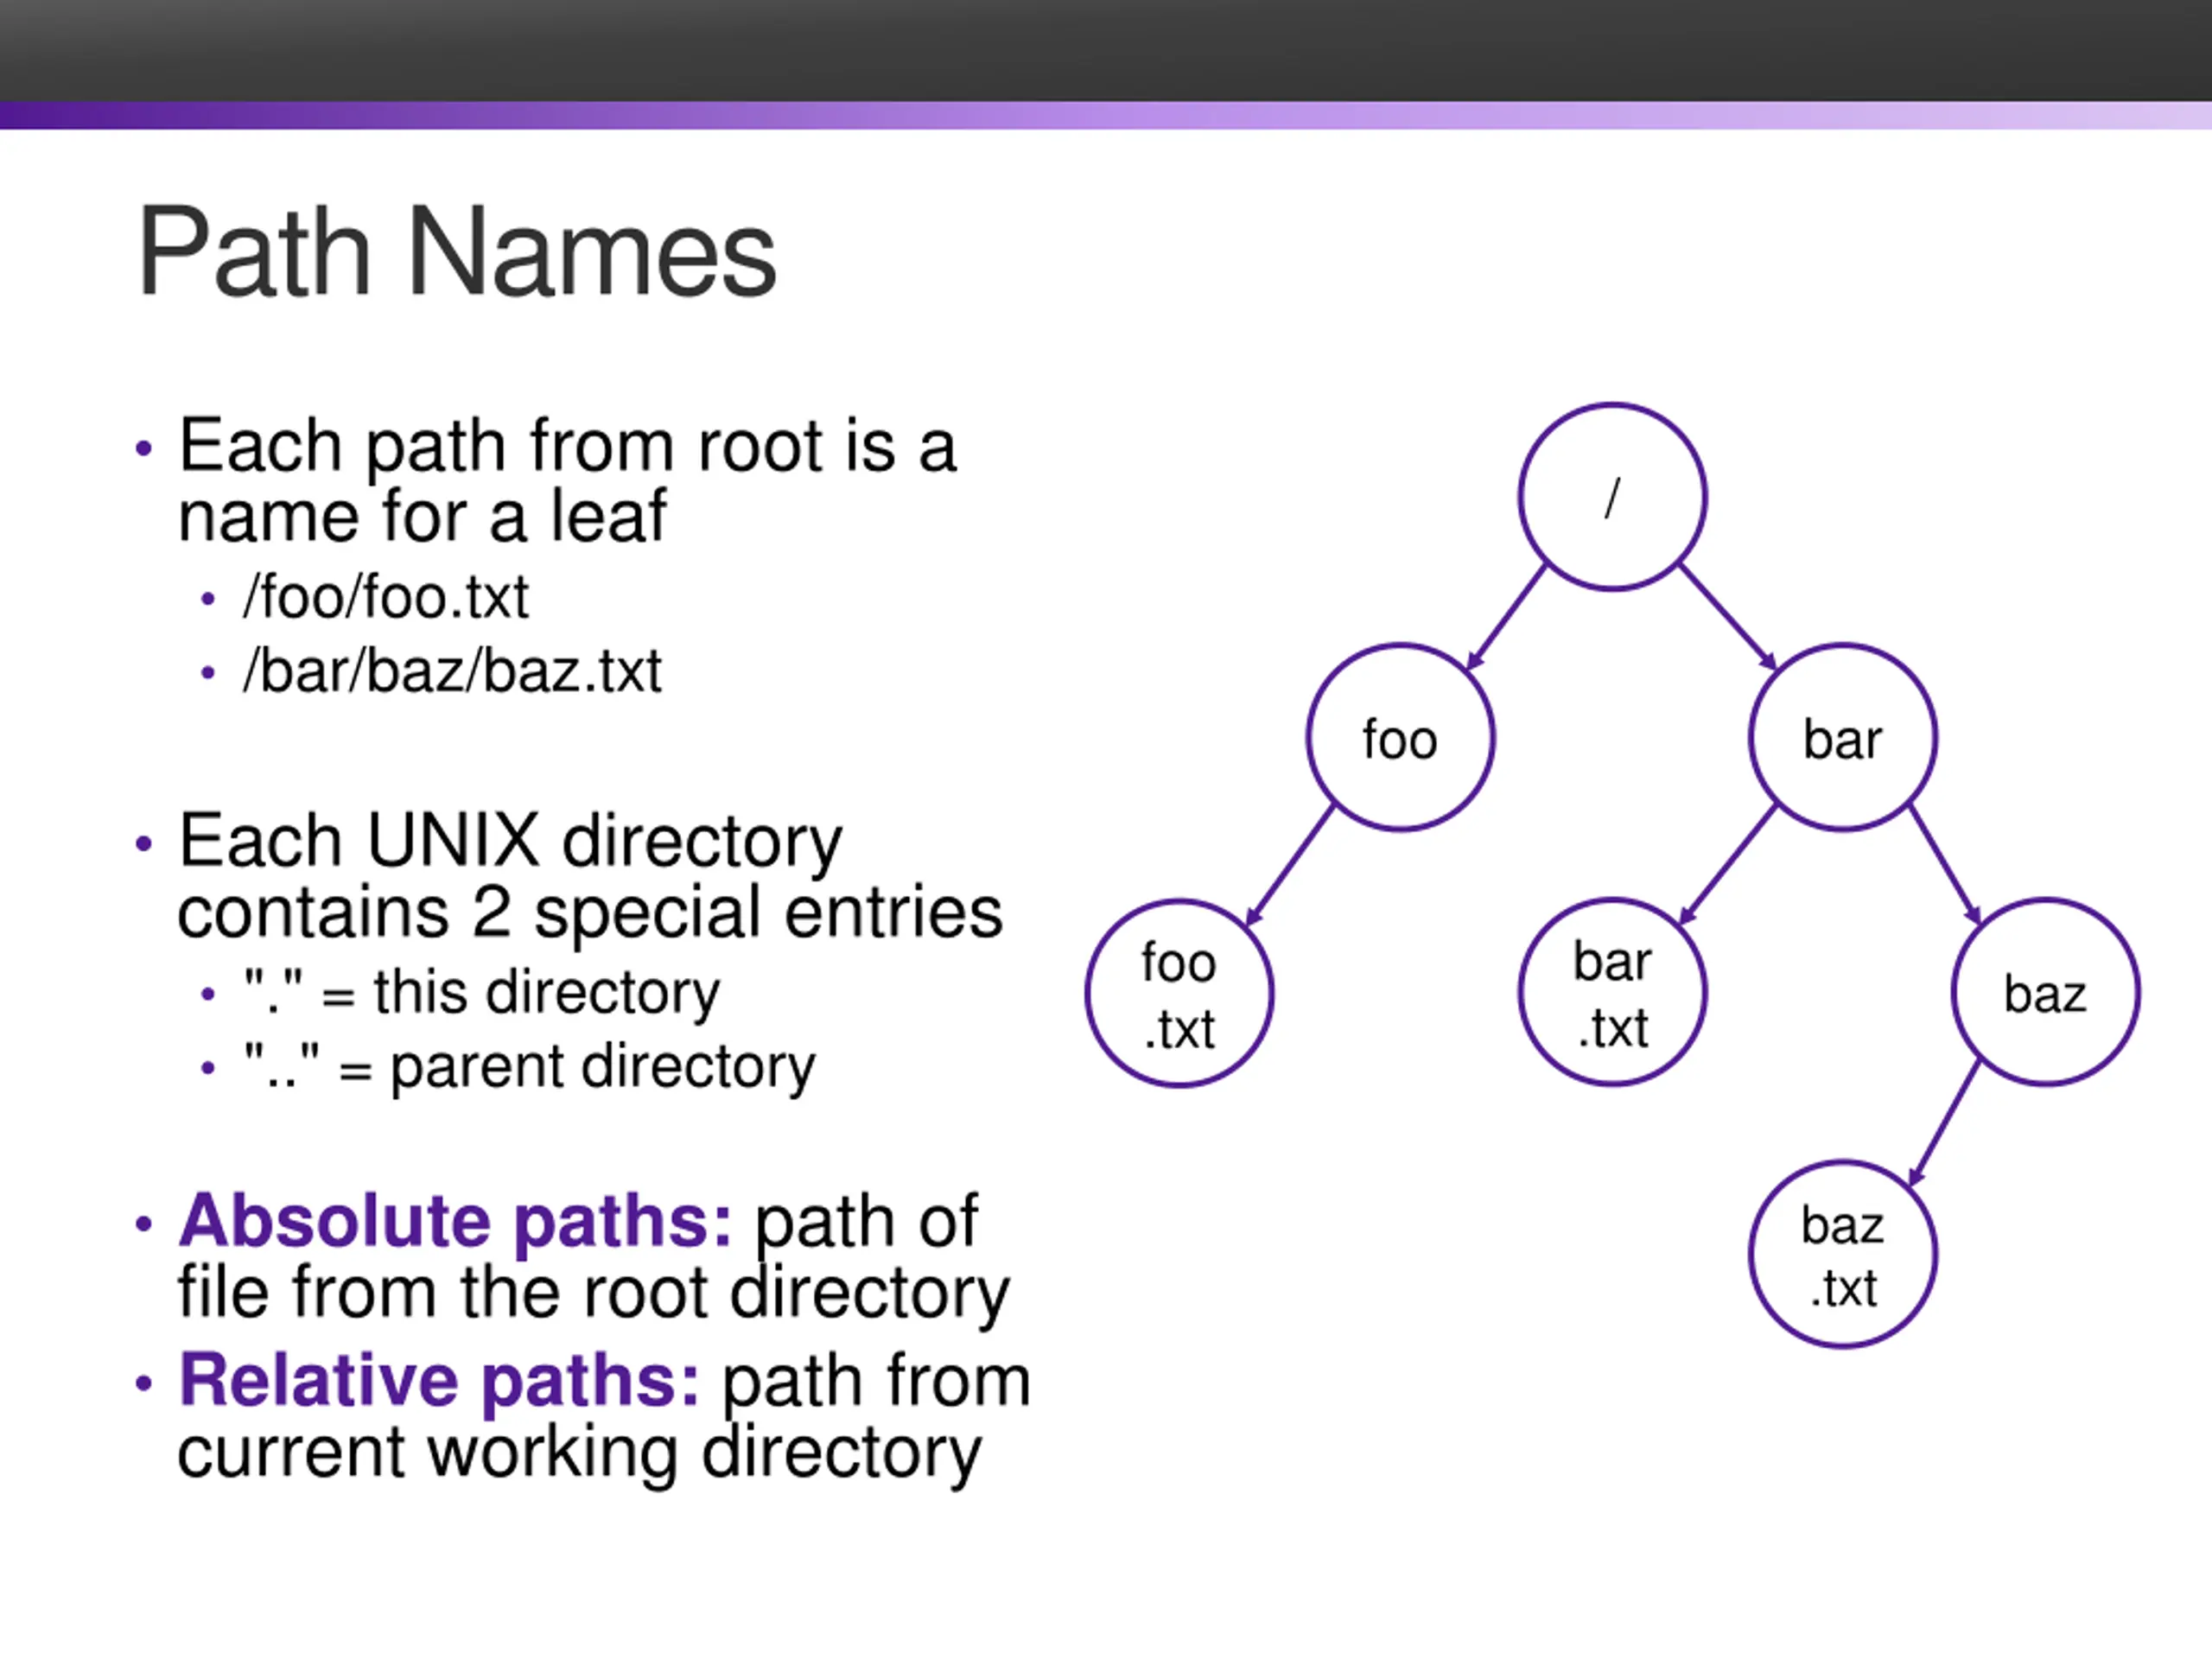Select the "foo" directory node

[1400, 738]
